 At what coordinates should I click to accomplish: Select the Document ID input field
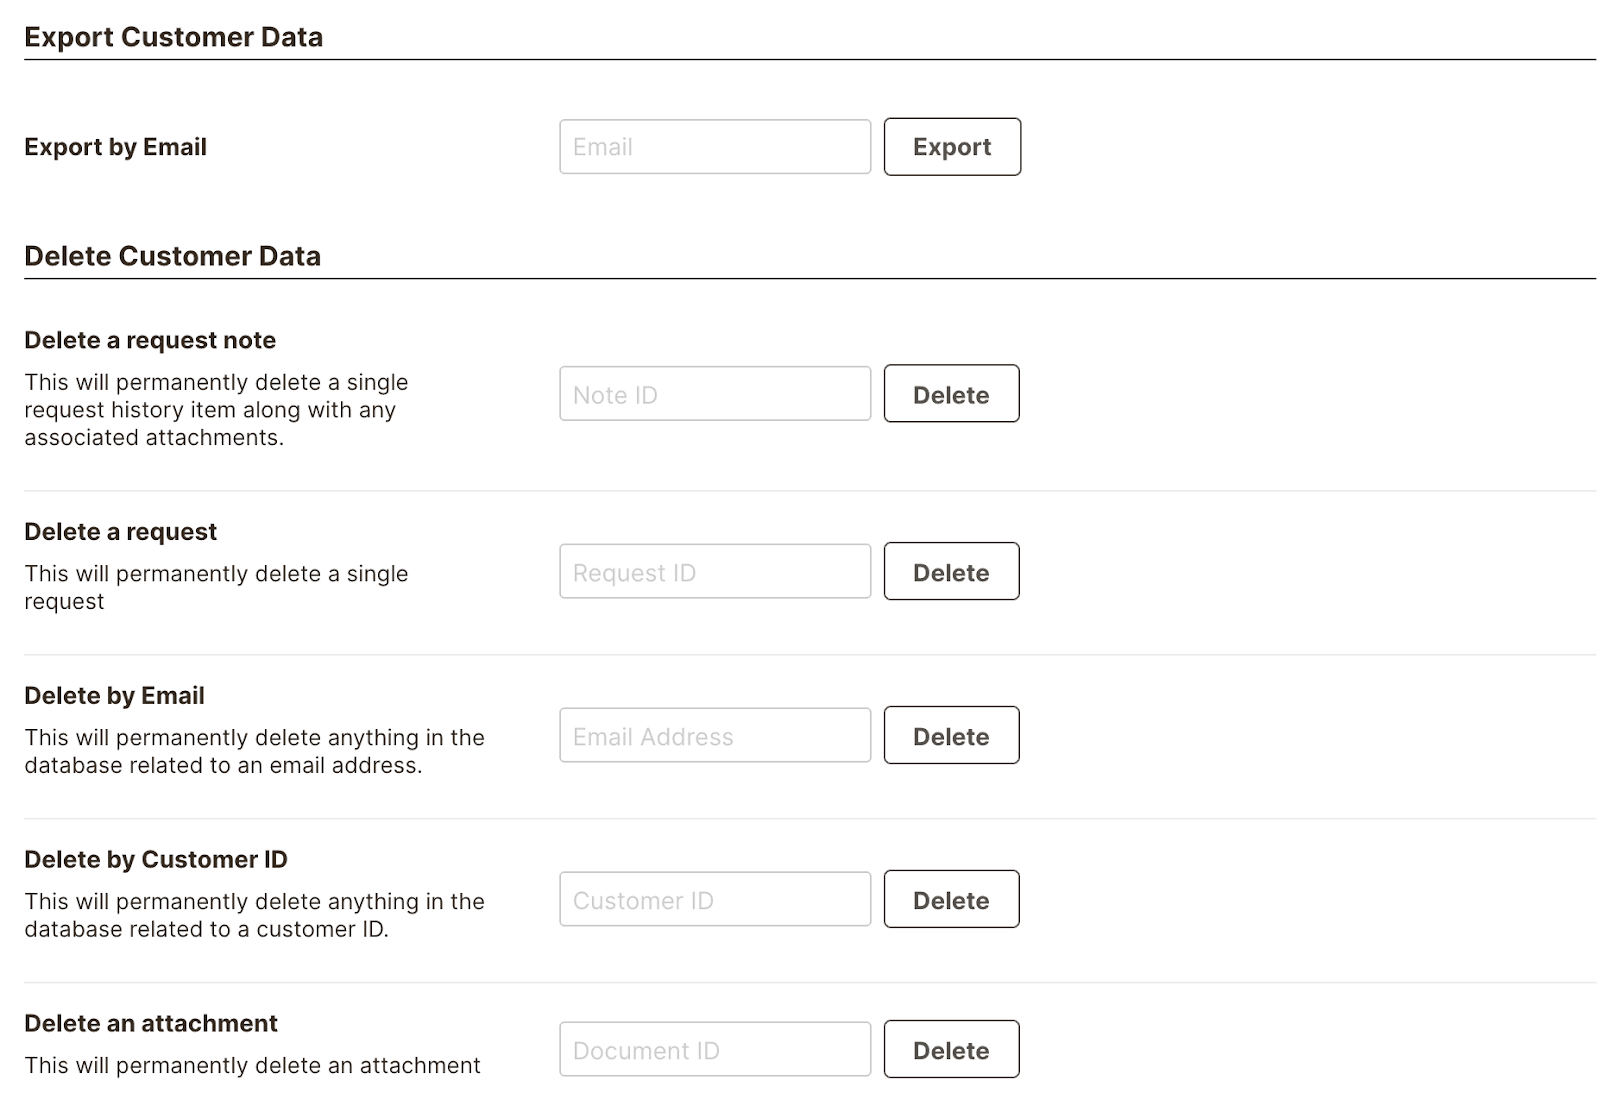pos(715,1050)
